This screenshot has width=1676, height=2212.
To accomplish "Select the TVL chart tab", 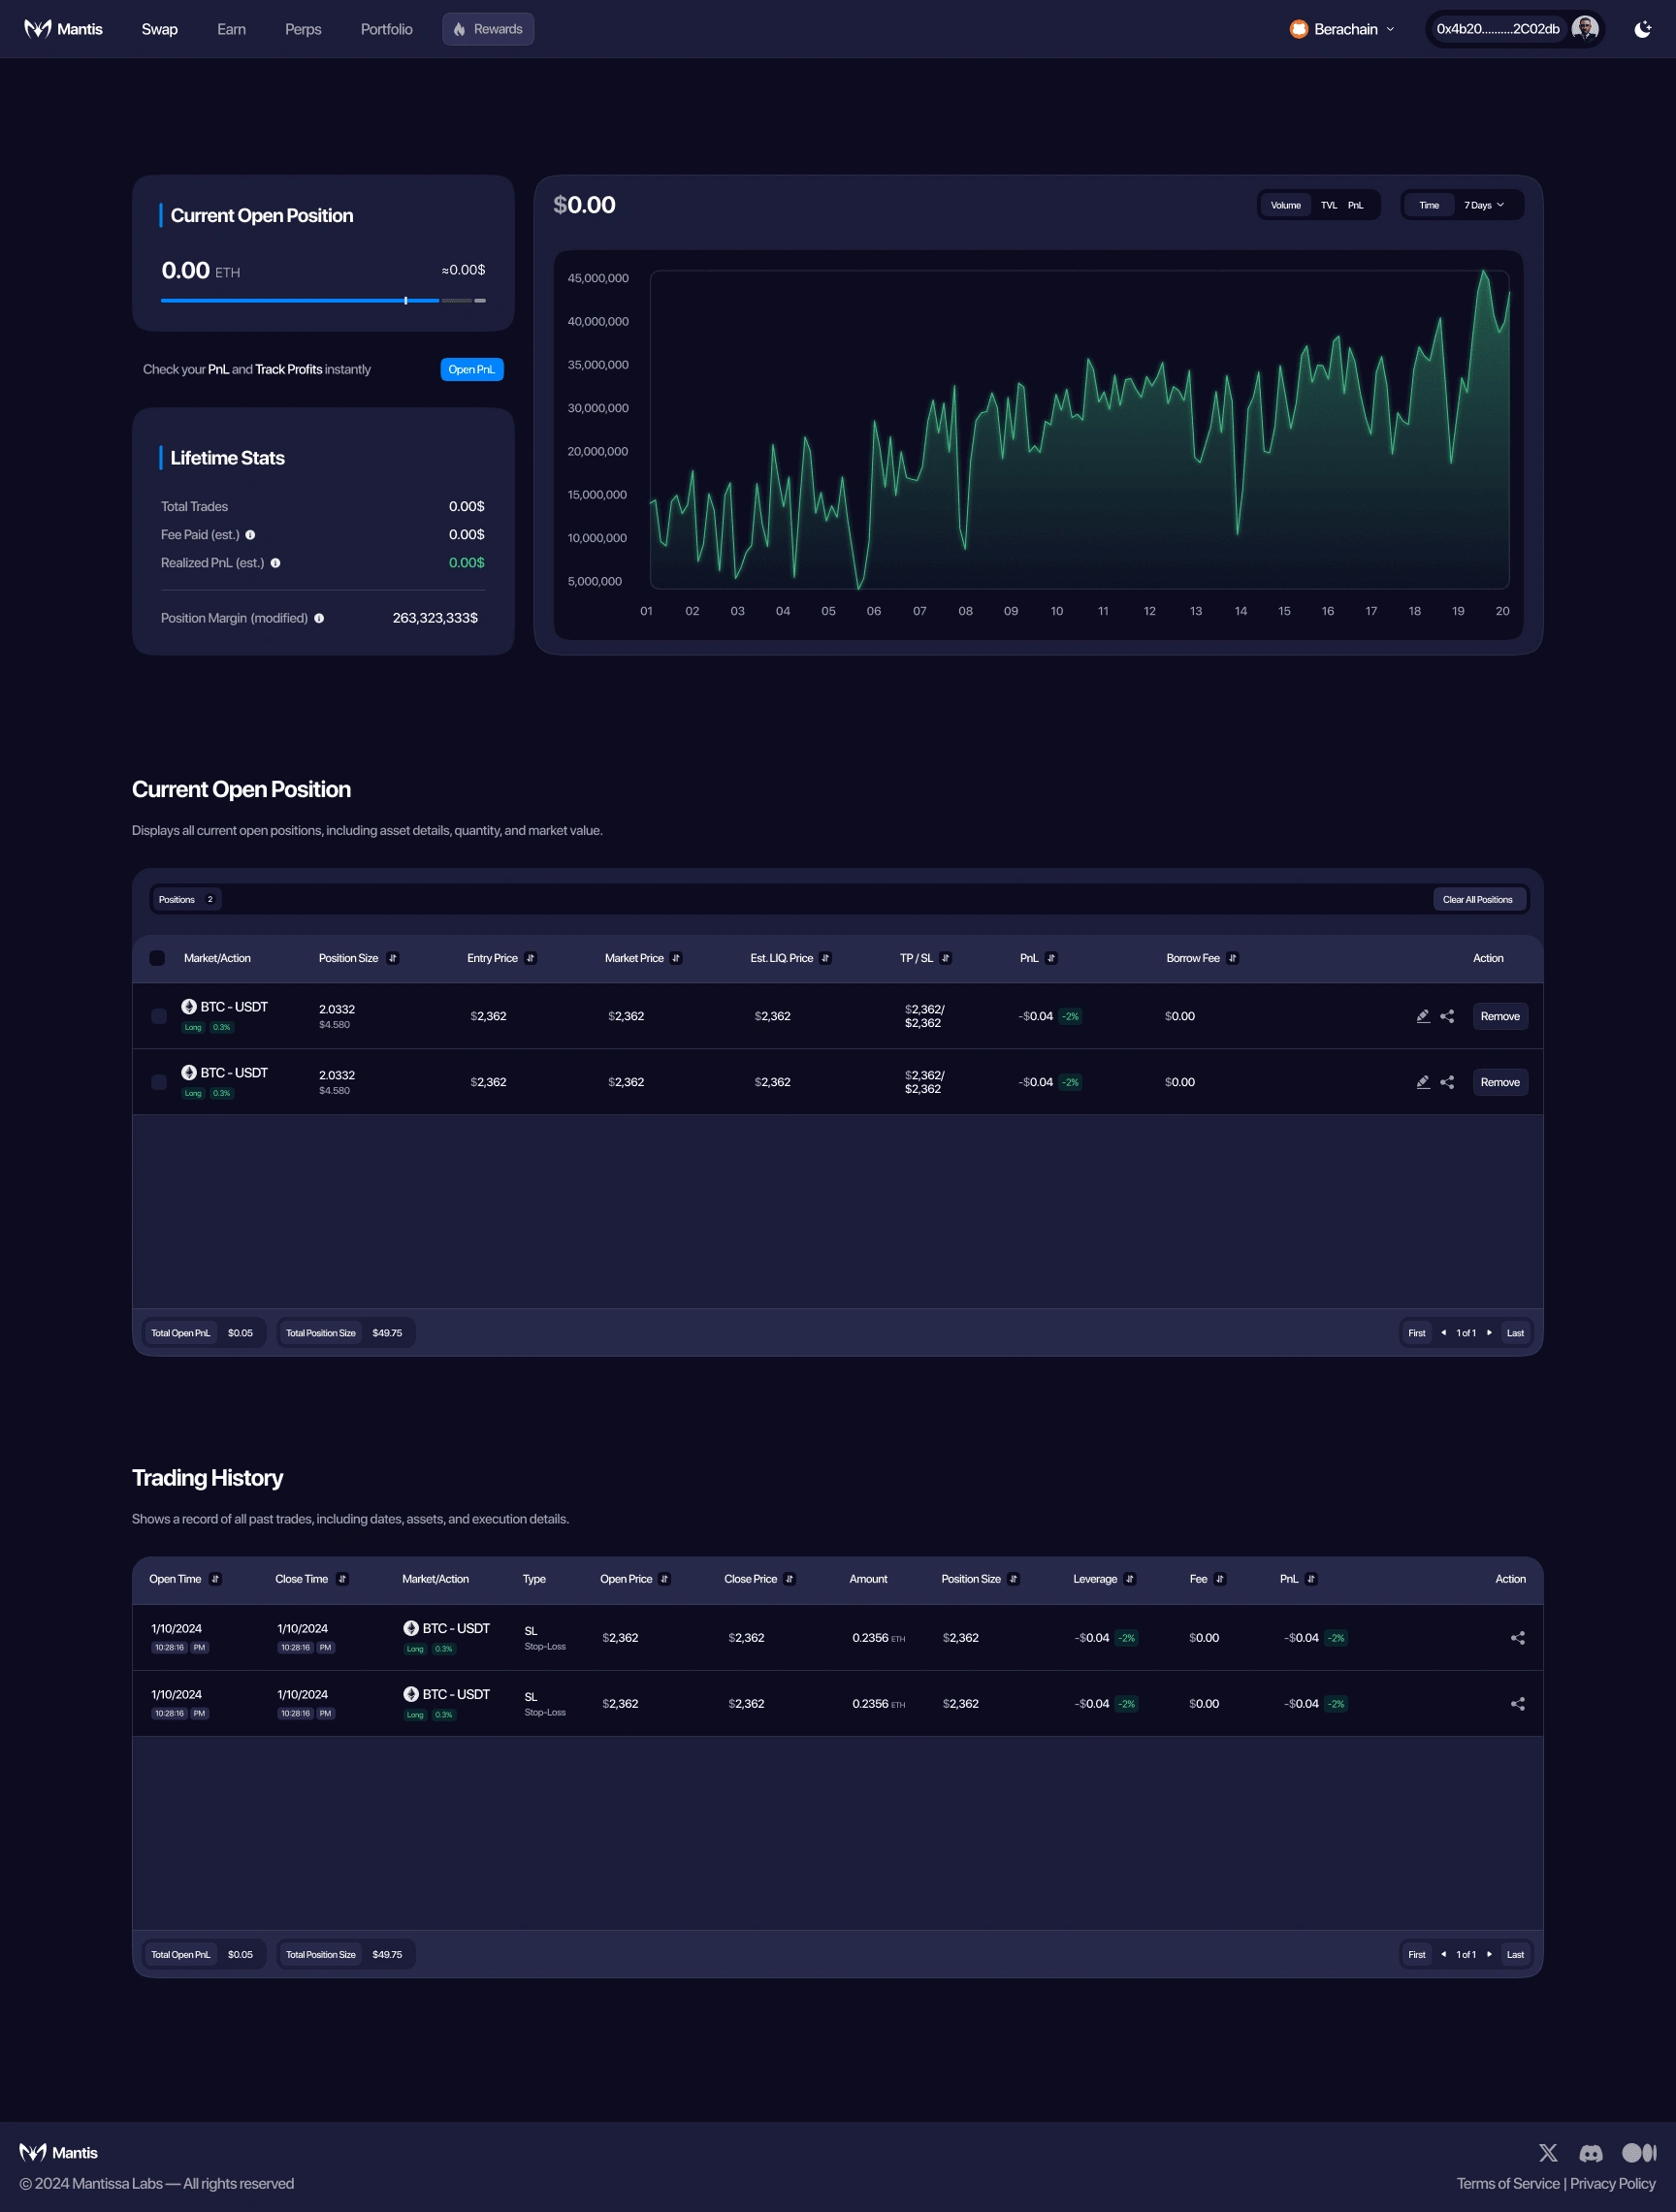I will click(1328, 205).
